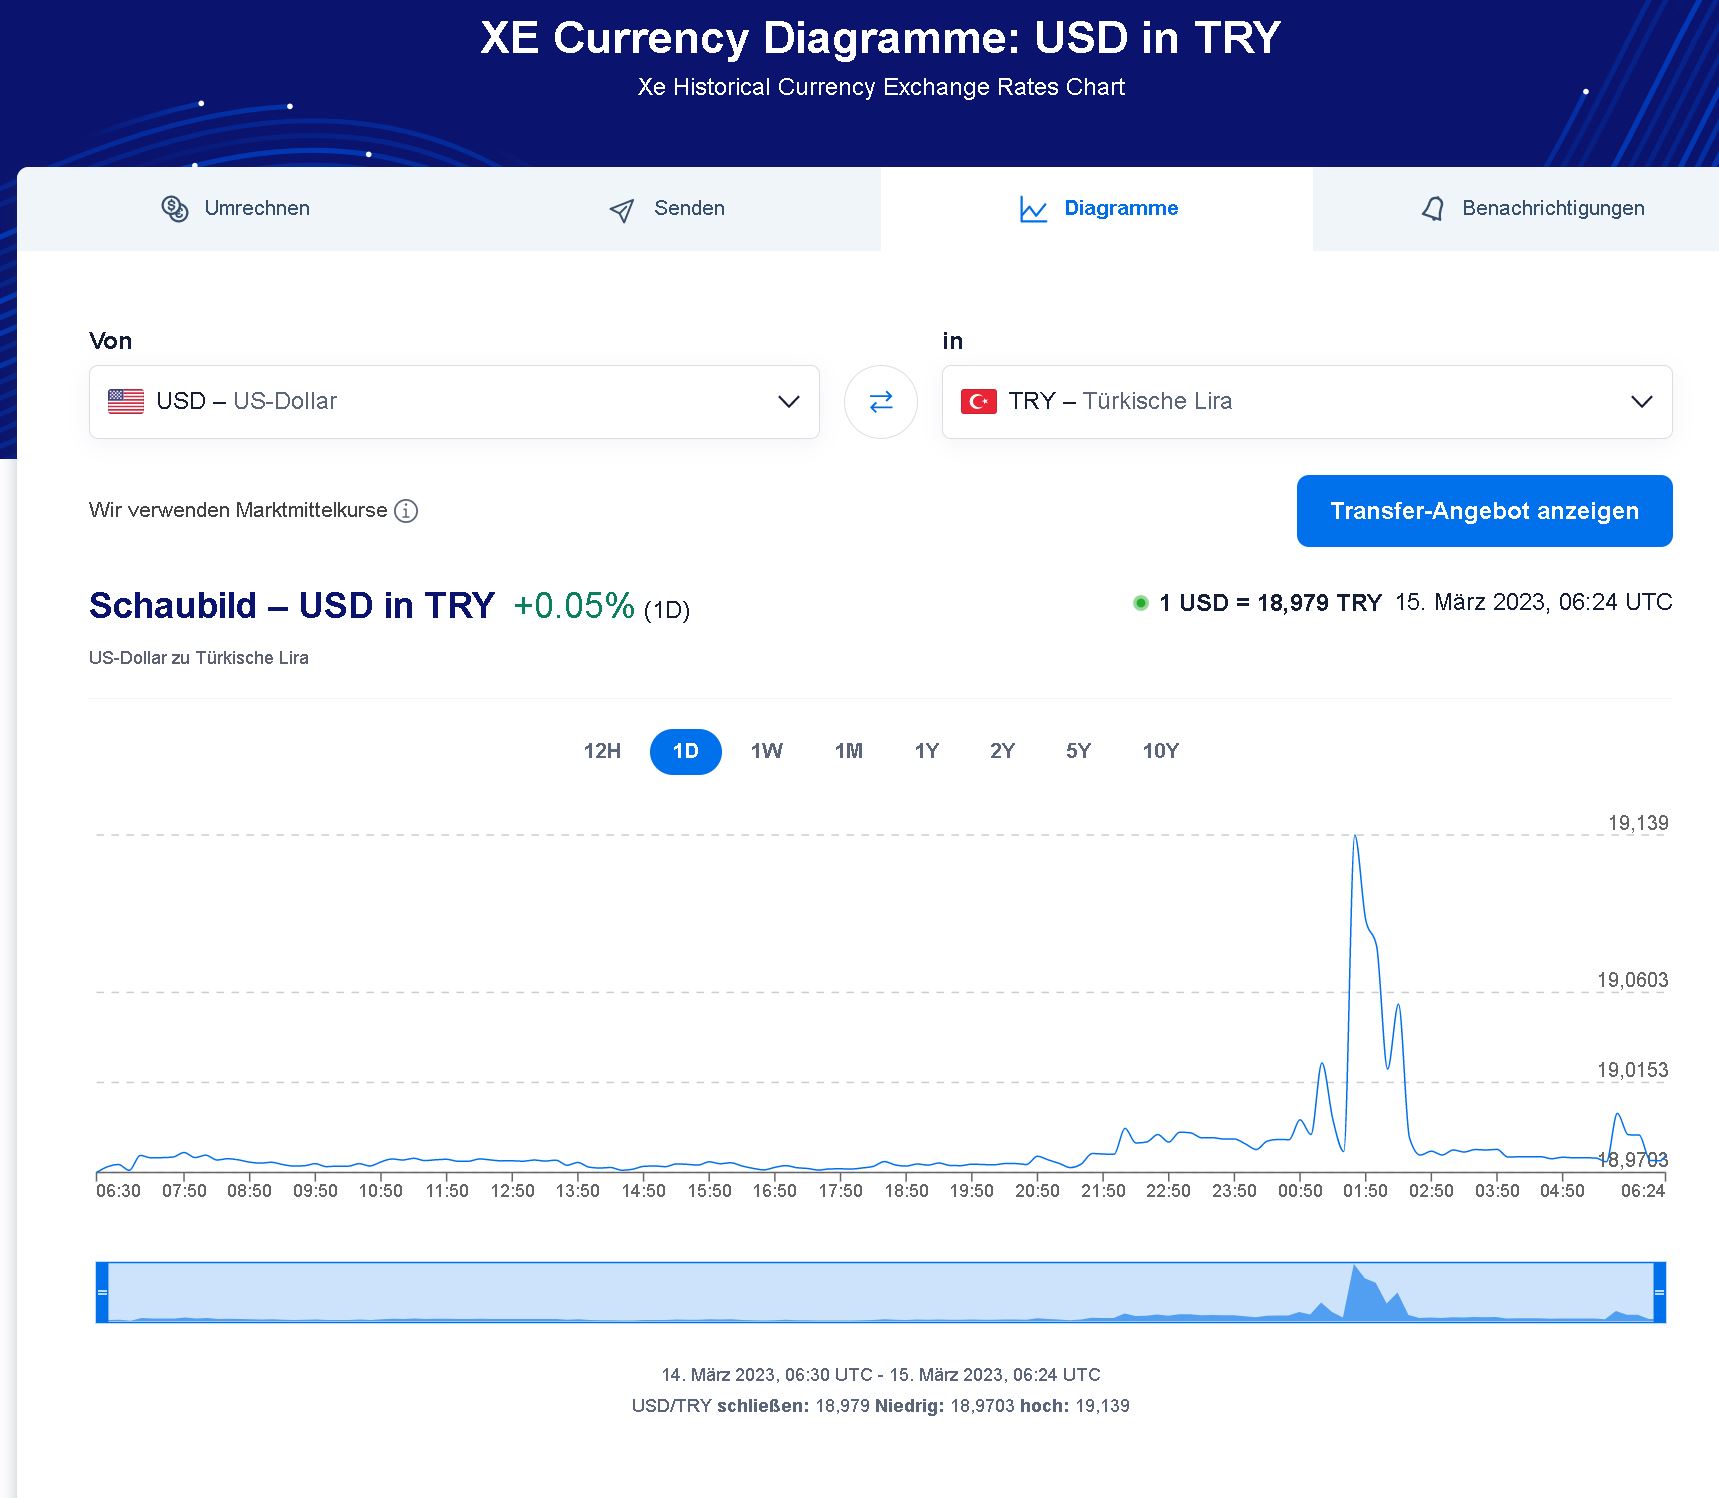Select the 2Y time range
Viewport: 1719px width, 1498px height.
[x=1003, y=751]
